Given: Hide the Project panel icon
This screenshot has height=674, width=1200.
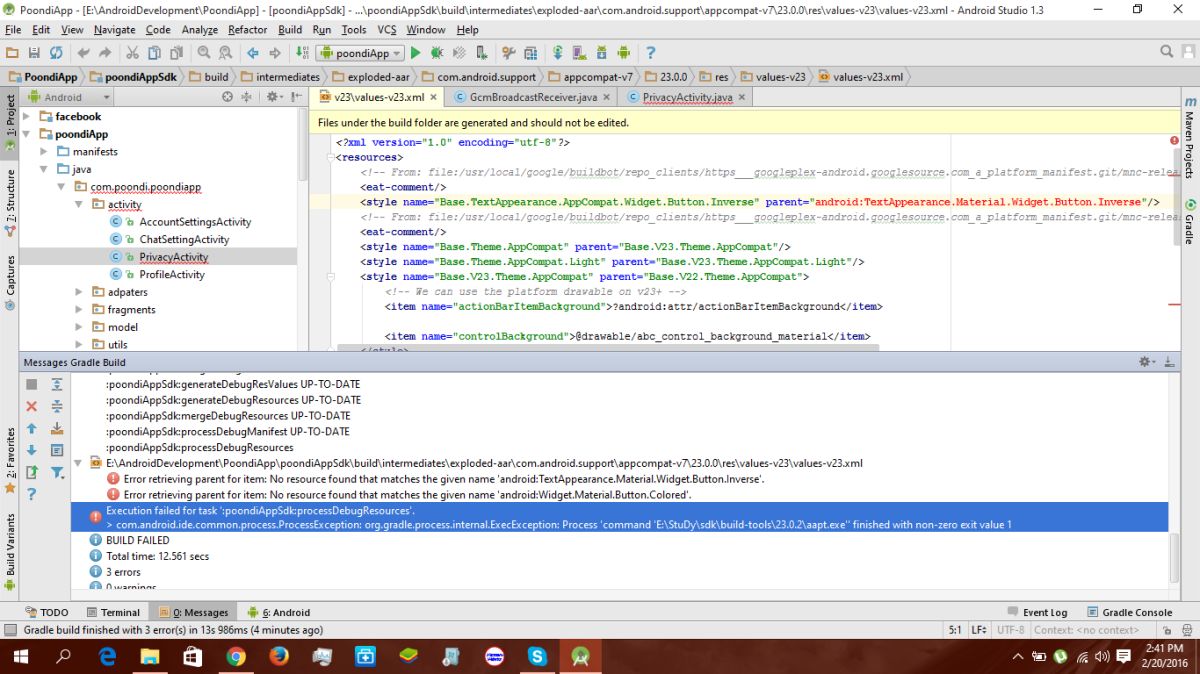Looking at the screenshot, I should pos(295,97).
